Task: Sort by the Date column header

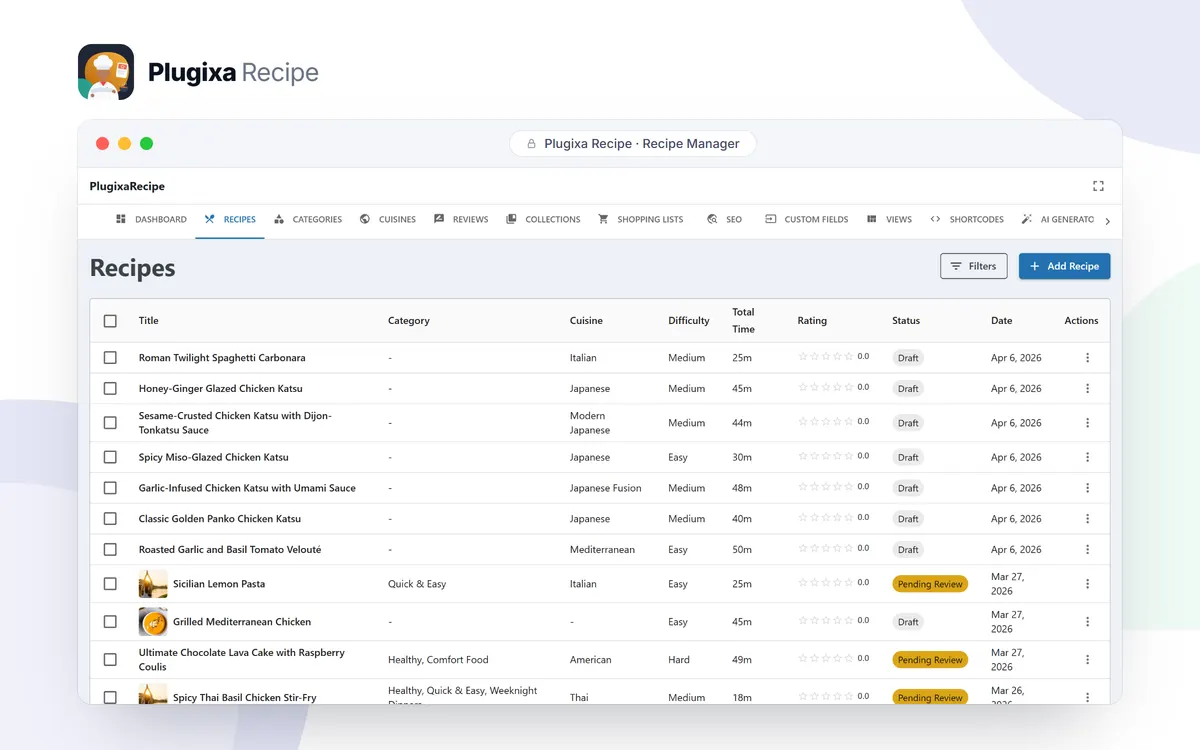Action: pos(1002,321)
